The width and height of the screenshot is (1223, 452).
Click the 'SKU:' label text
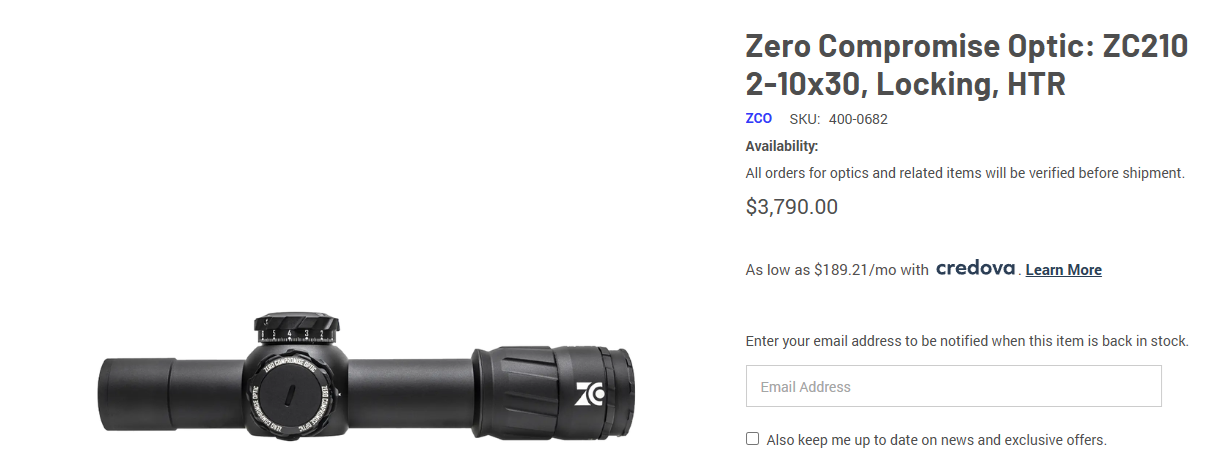(805, 119)
